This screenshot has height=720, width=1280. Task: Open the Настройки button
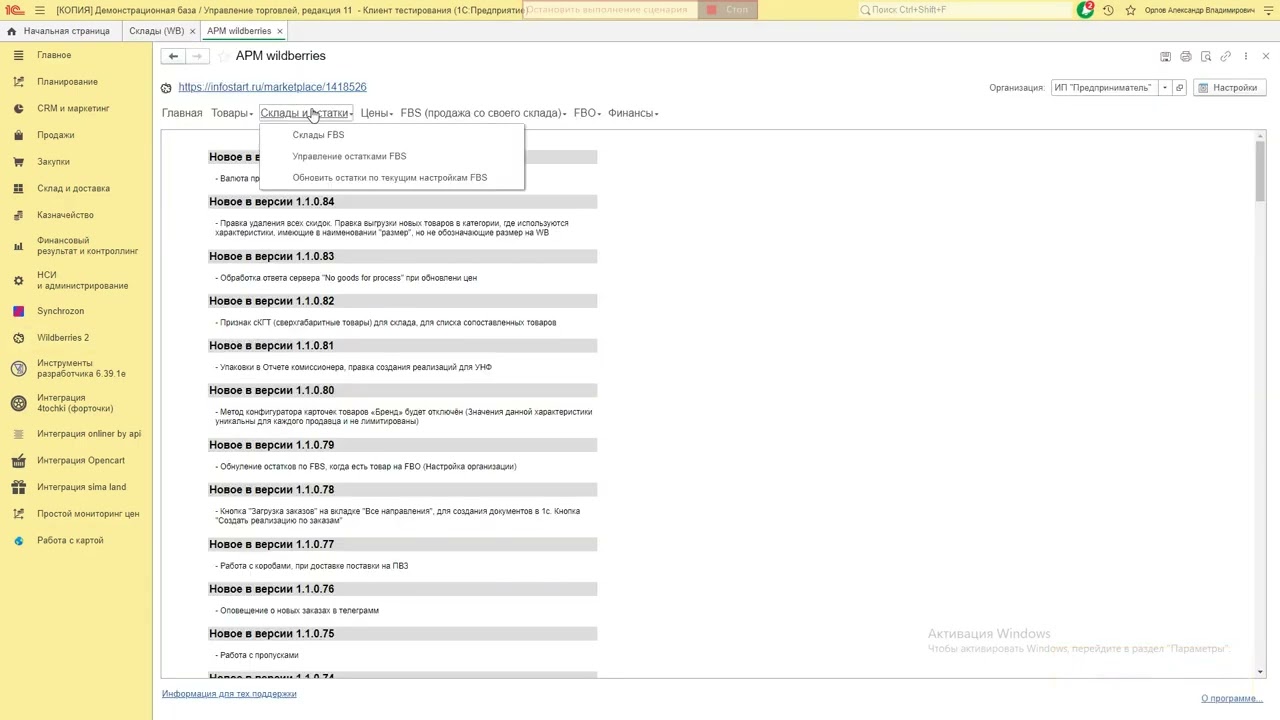(x=1229, y=88)
